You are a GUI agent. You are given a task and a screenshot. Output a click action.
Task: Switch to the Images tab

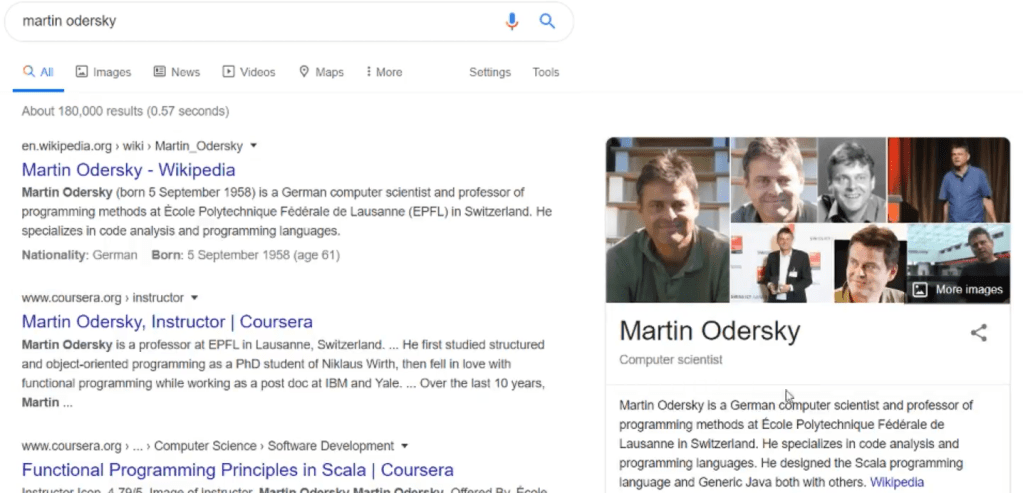pos(103,72)
